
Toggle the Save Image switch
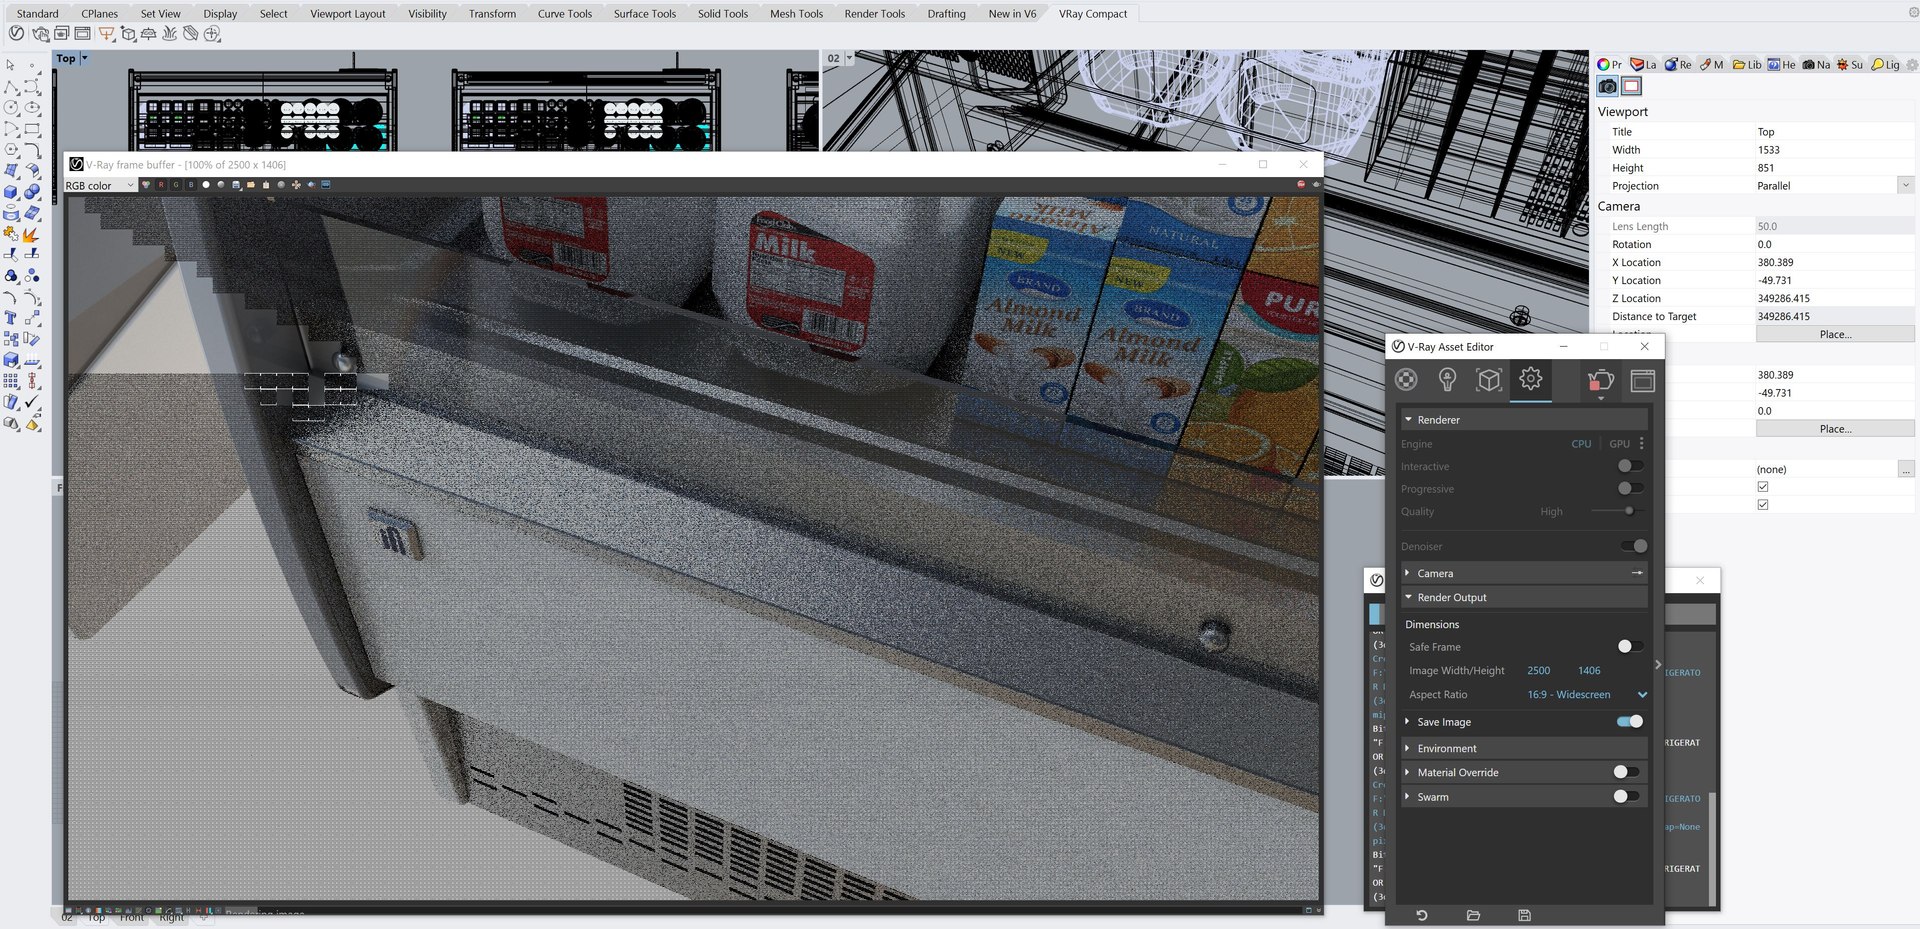(1630, 722)
